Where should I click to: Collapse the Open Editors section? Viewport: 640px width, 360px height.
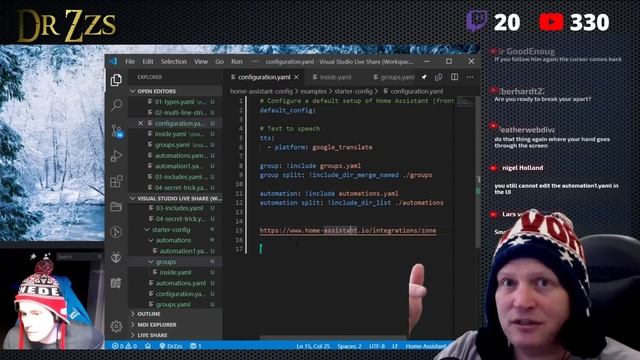coord(133,91)
